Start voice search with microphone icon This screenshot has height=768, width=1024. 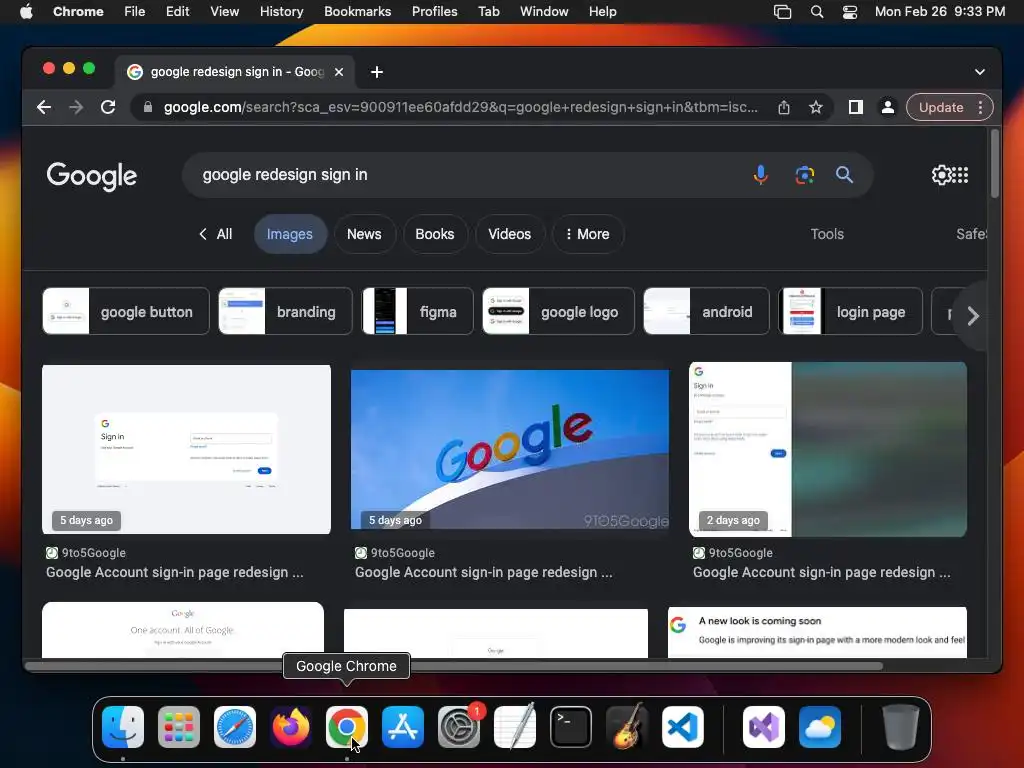[x=760, y=174]
